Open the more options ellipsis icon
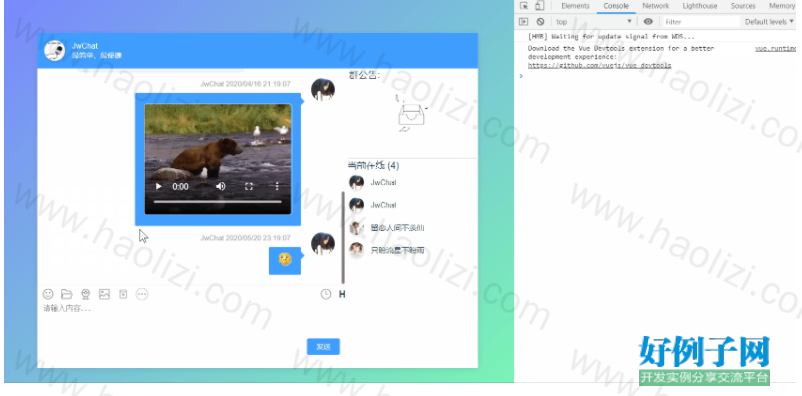 point(142,294)
